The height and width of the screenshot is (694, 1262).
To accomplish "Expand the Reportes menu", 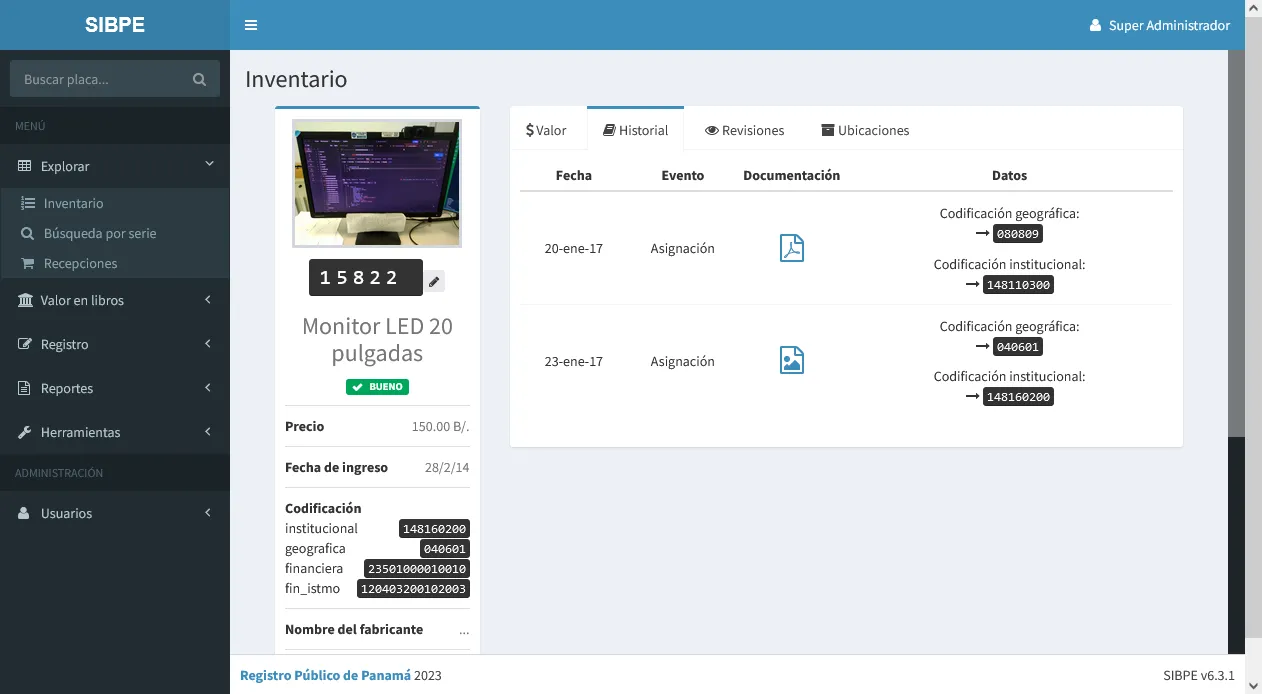I will point(115,388).
